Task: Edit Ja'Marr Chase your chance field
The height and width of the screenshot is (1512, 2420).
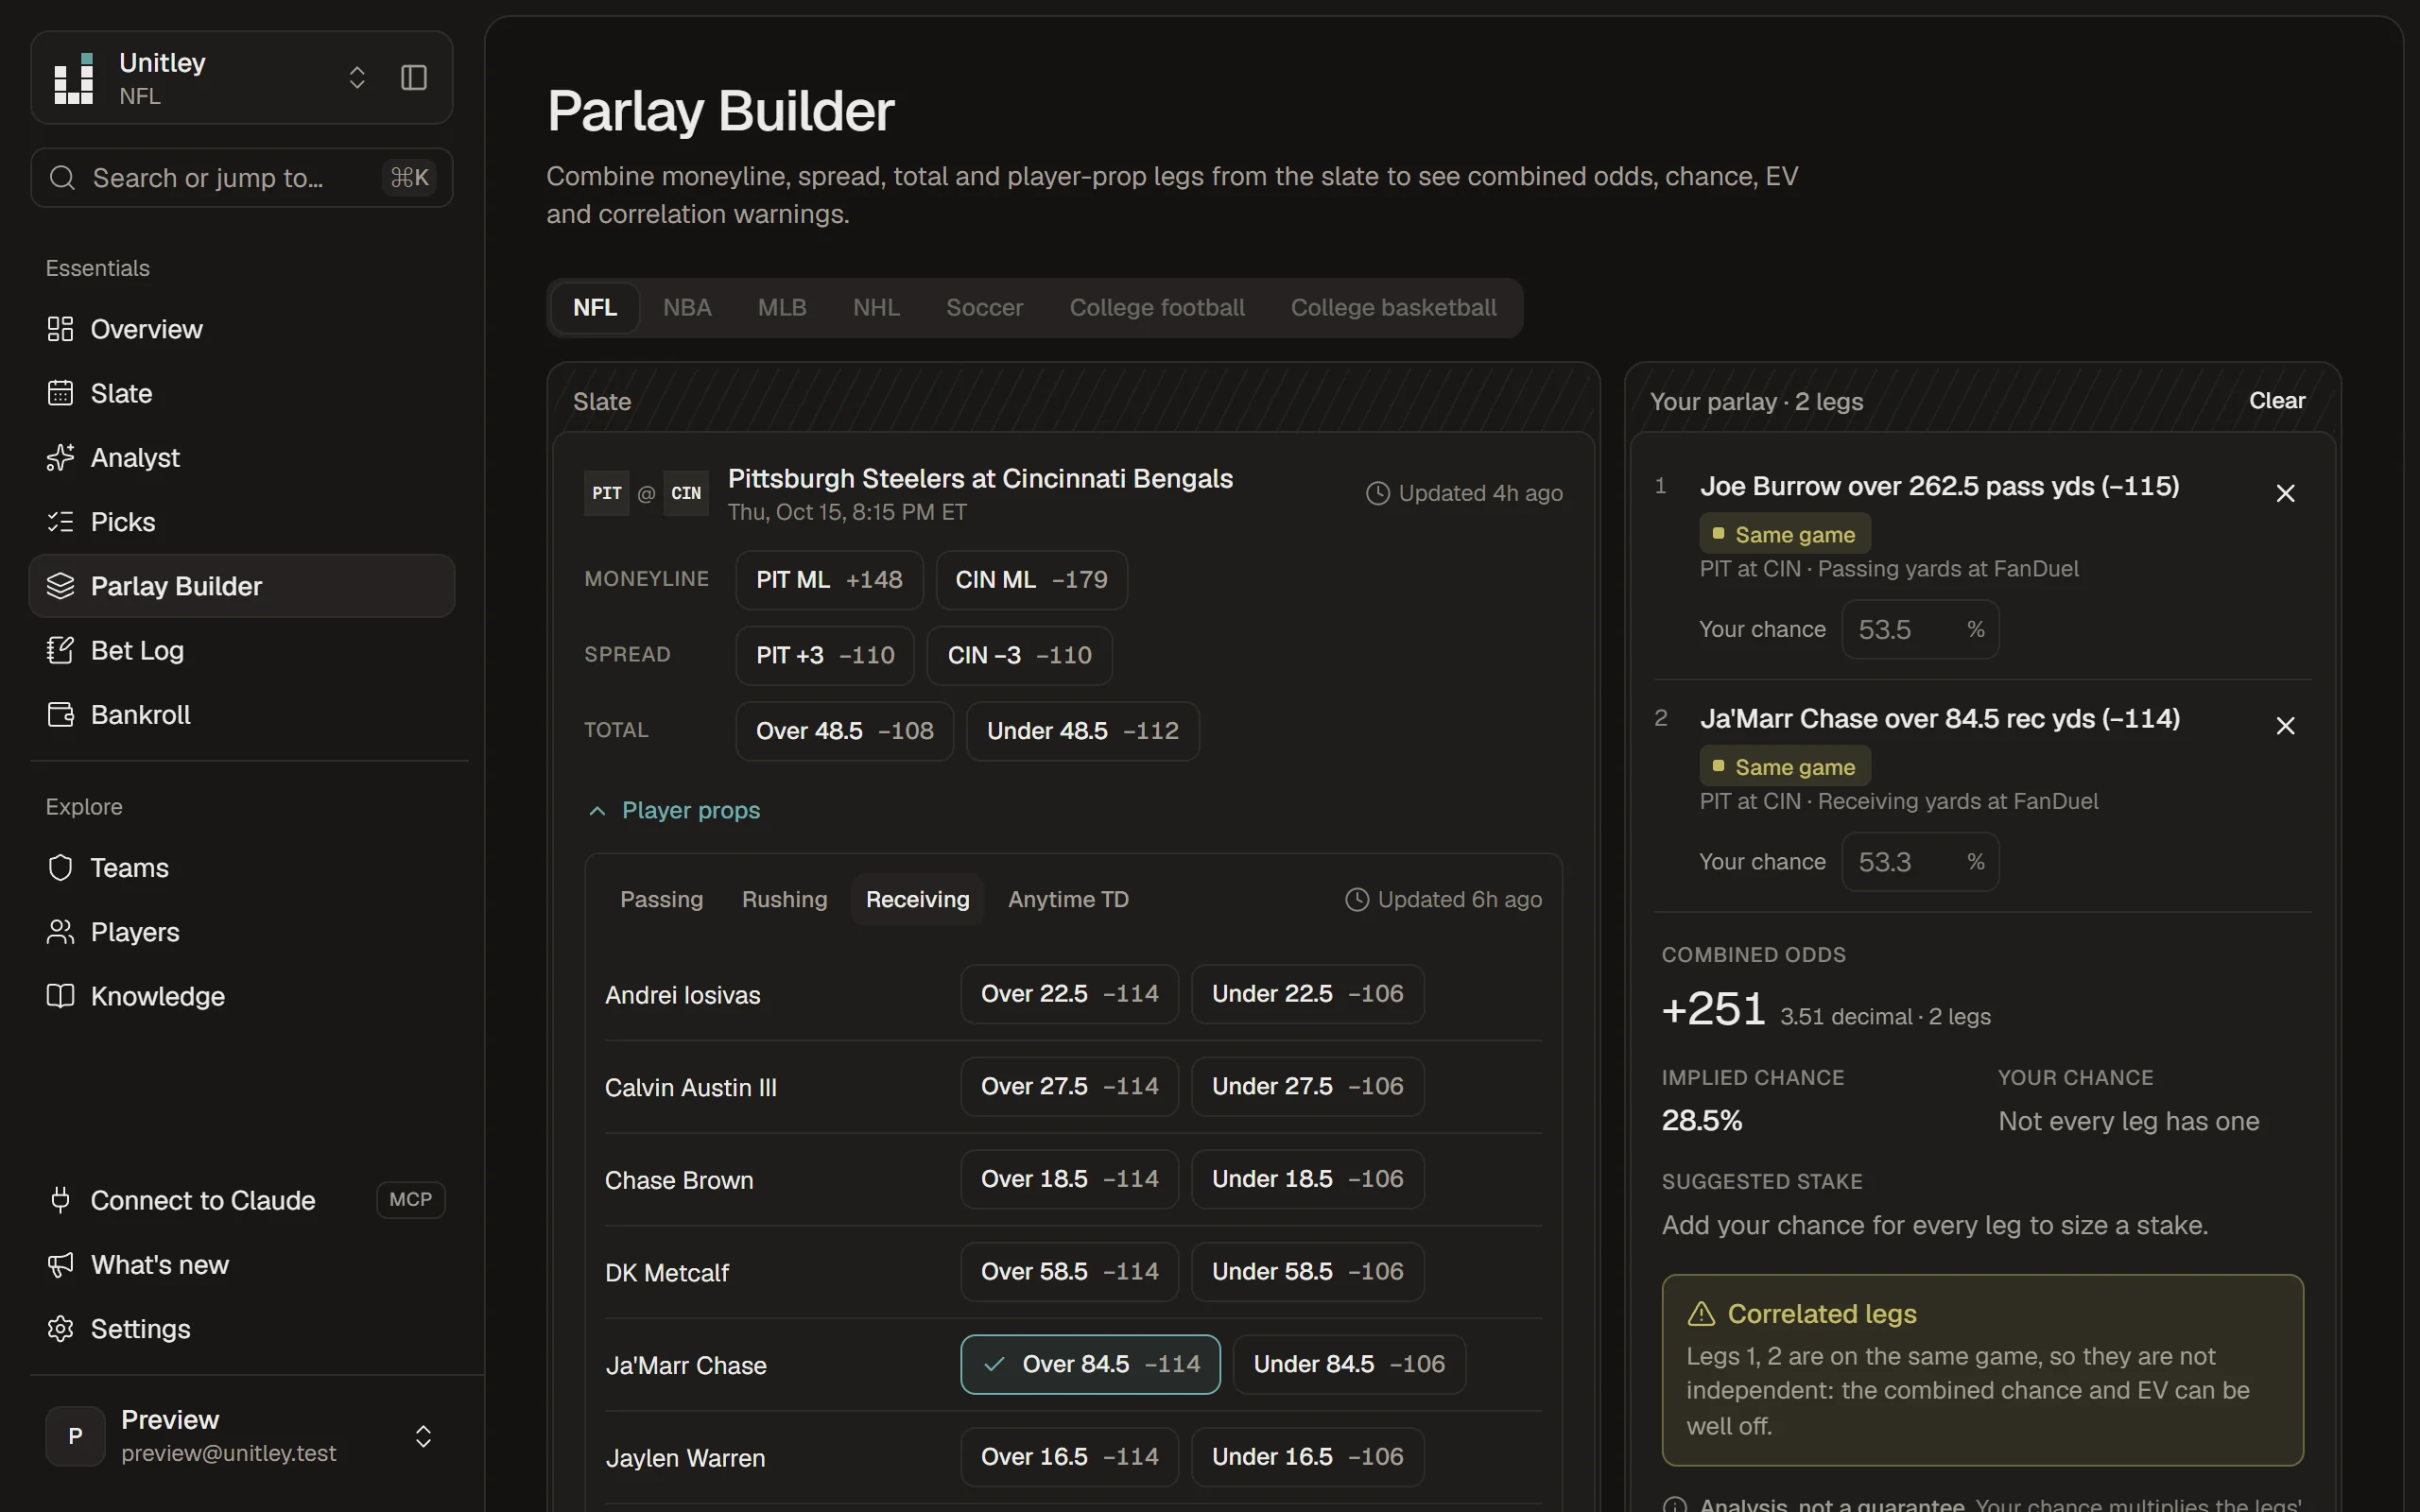Action: [1920, 862]
